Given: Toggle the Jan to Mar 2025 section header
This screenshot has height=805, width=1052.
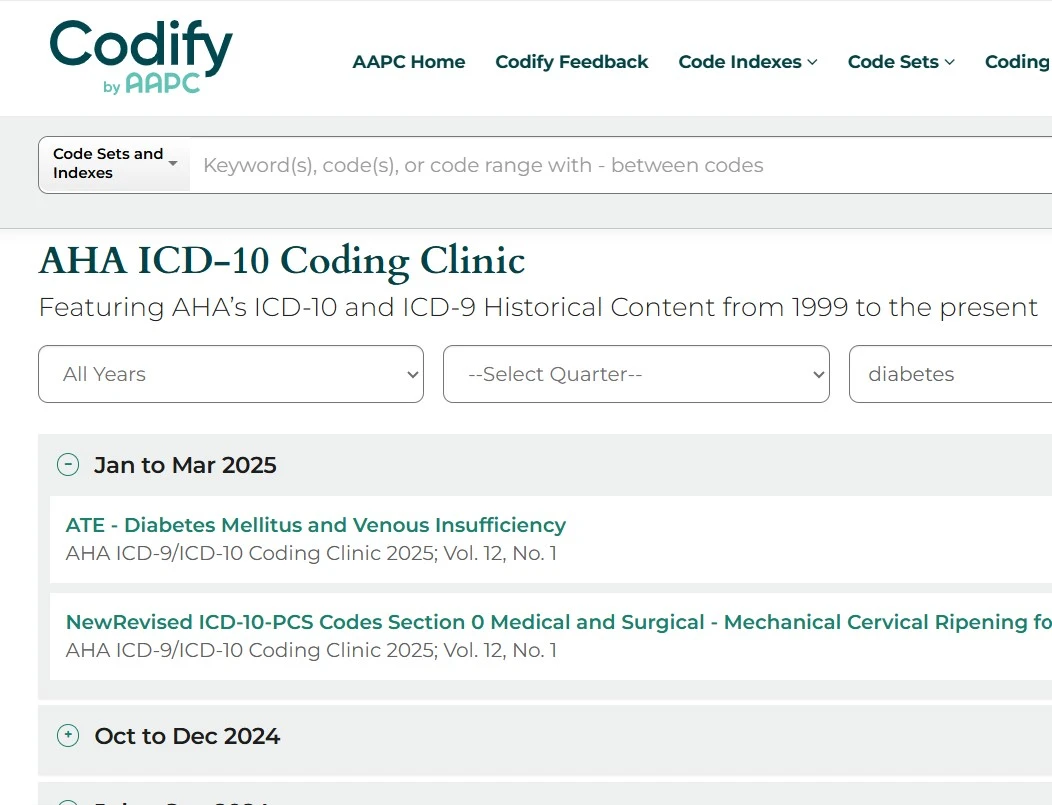Looking at the screenshot, I should tap(185, 465).
